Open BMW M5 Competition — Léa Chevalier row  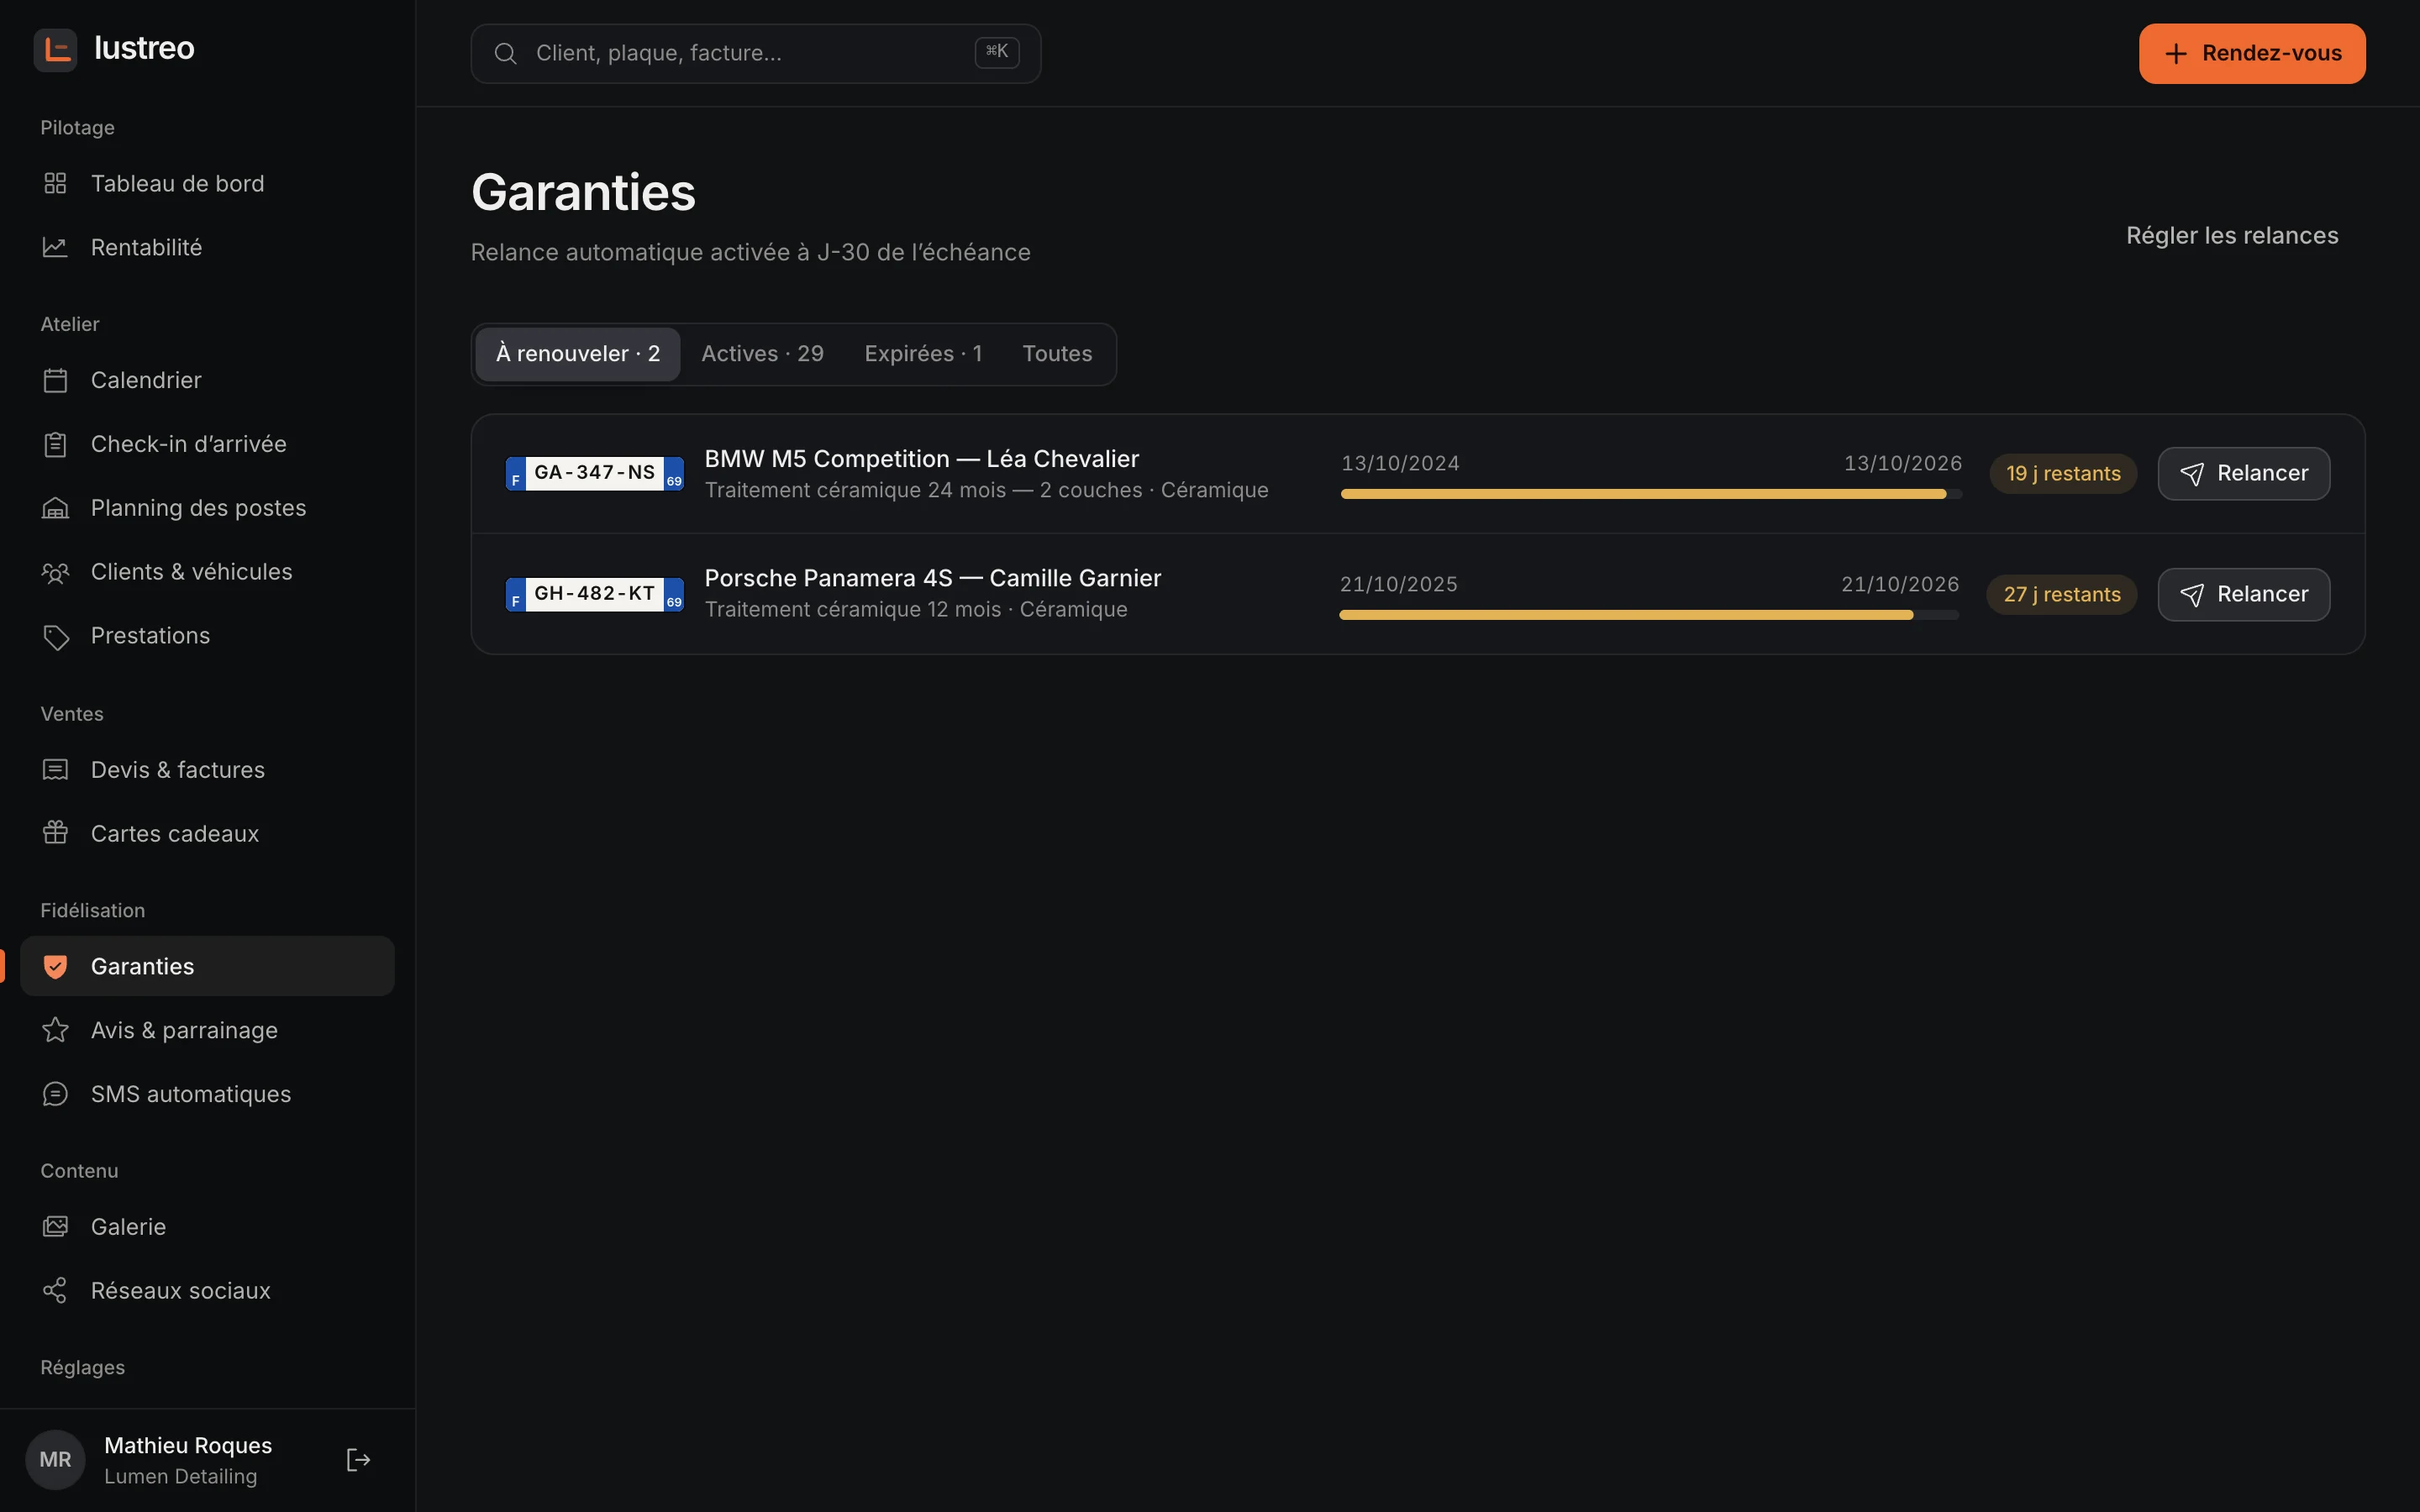click(1418, 474)
